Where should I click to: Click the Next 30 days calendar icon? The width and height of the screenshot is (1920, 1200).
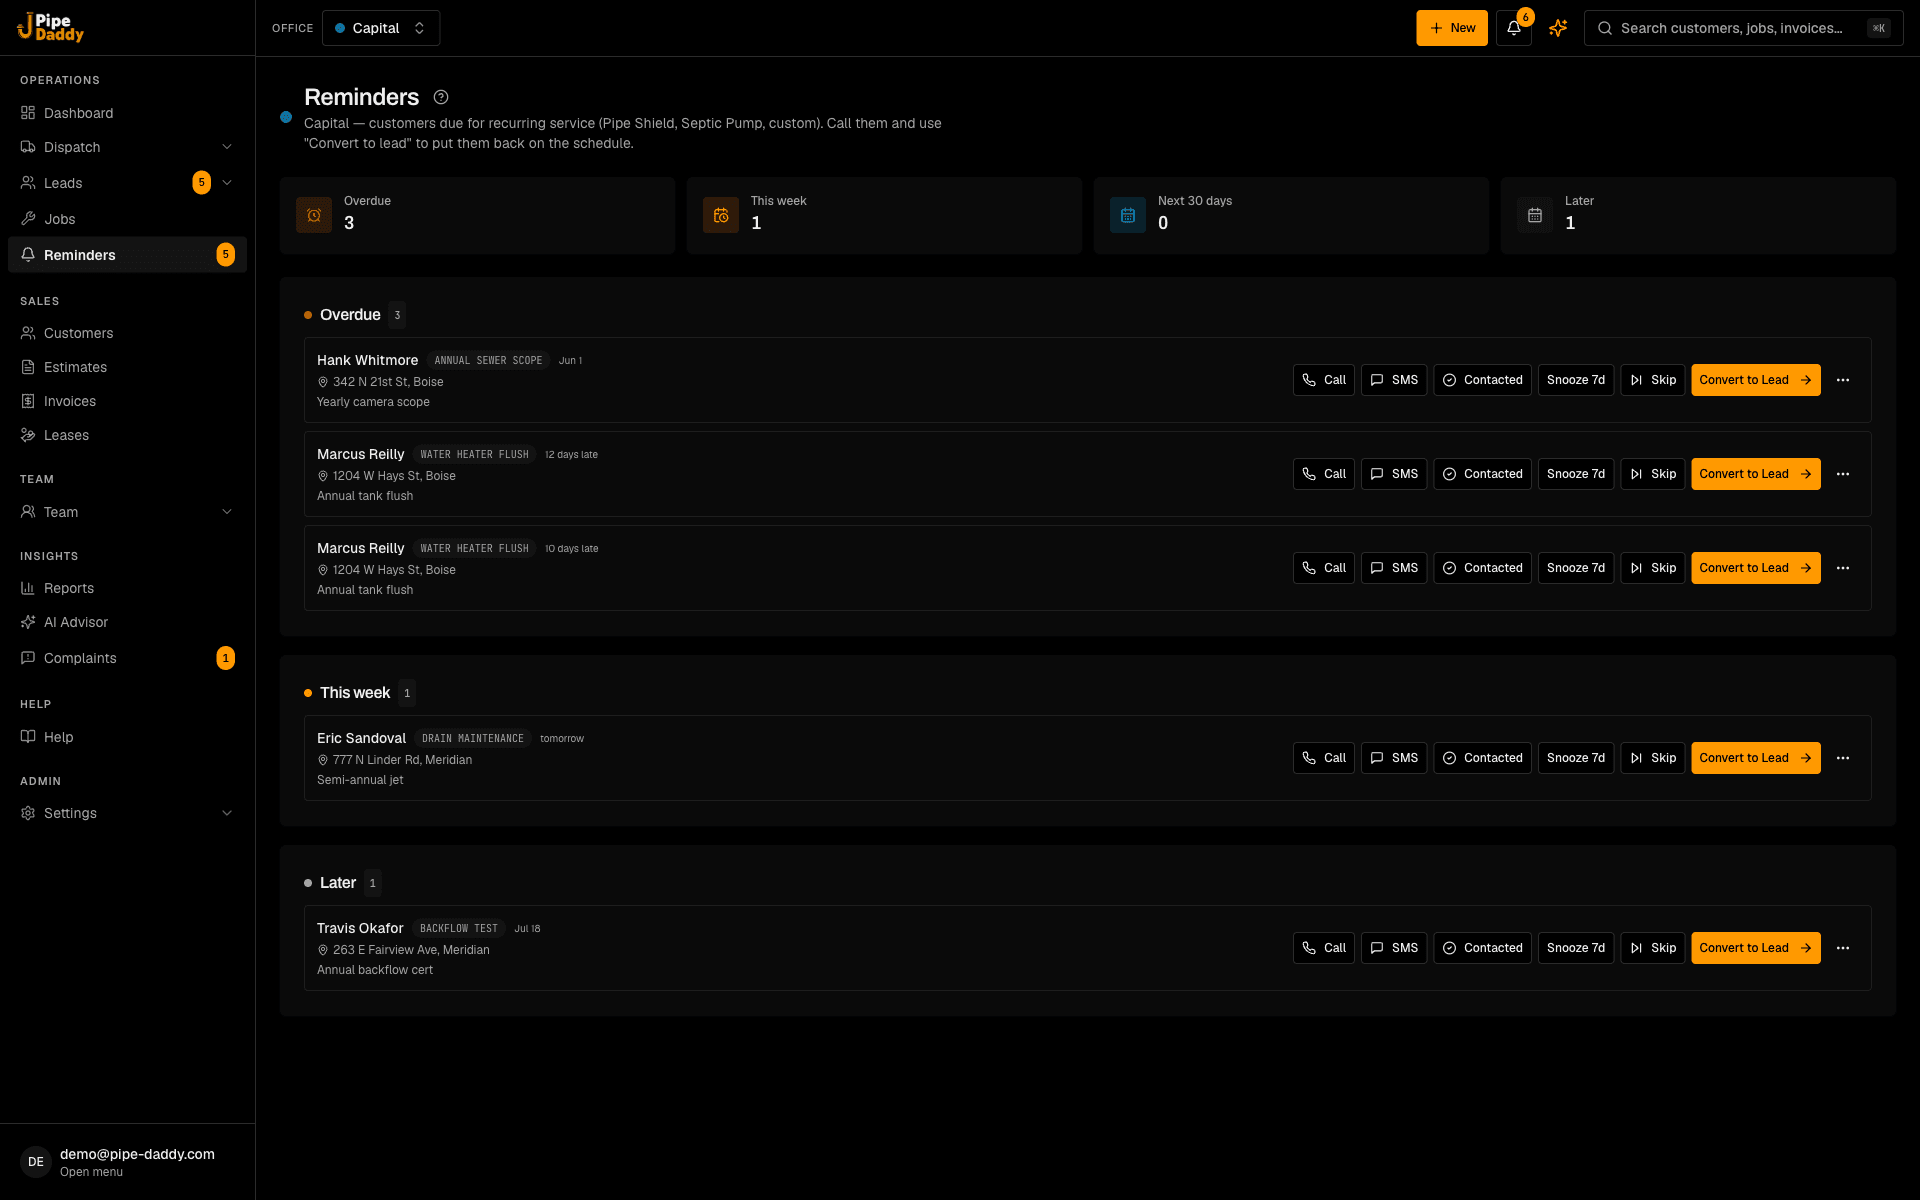(1128, 215)
